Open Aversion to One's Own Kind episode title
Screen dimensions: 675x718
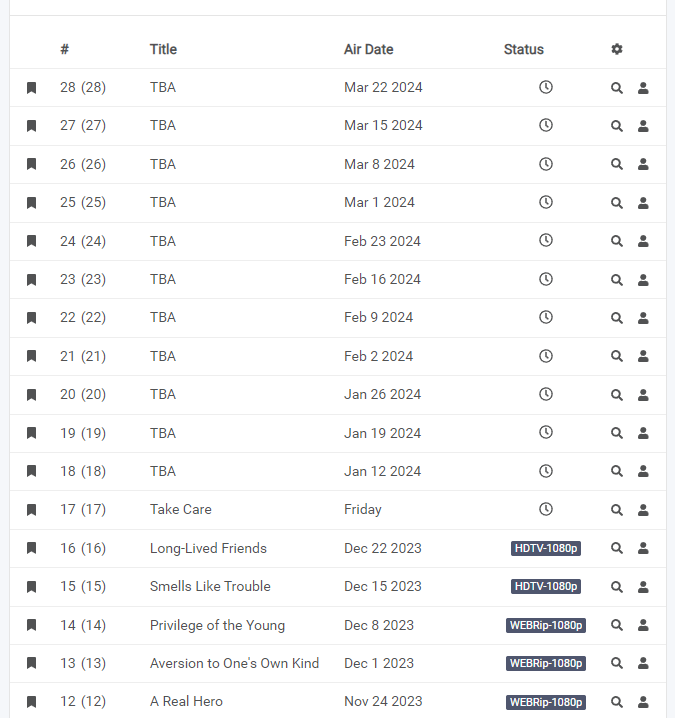[x=234, y=663]
